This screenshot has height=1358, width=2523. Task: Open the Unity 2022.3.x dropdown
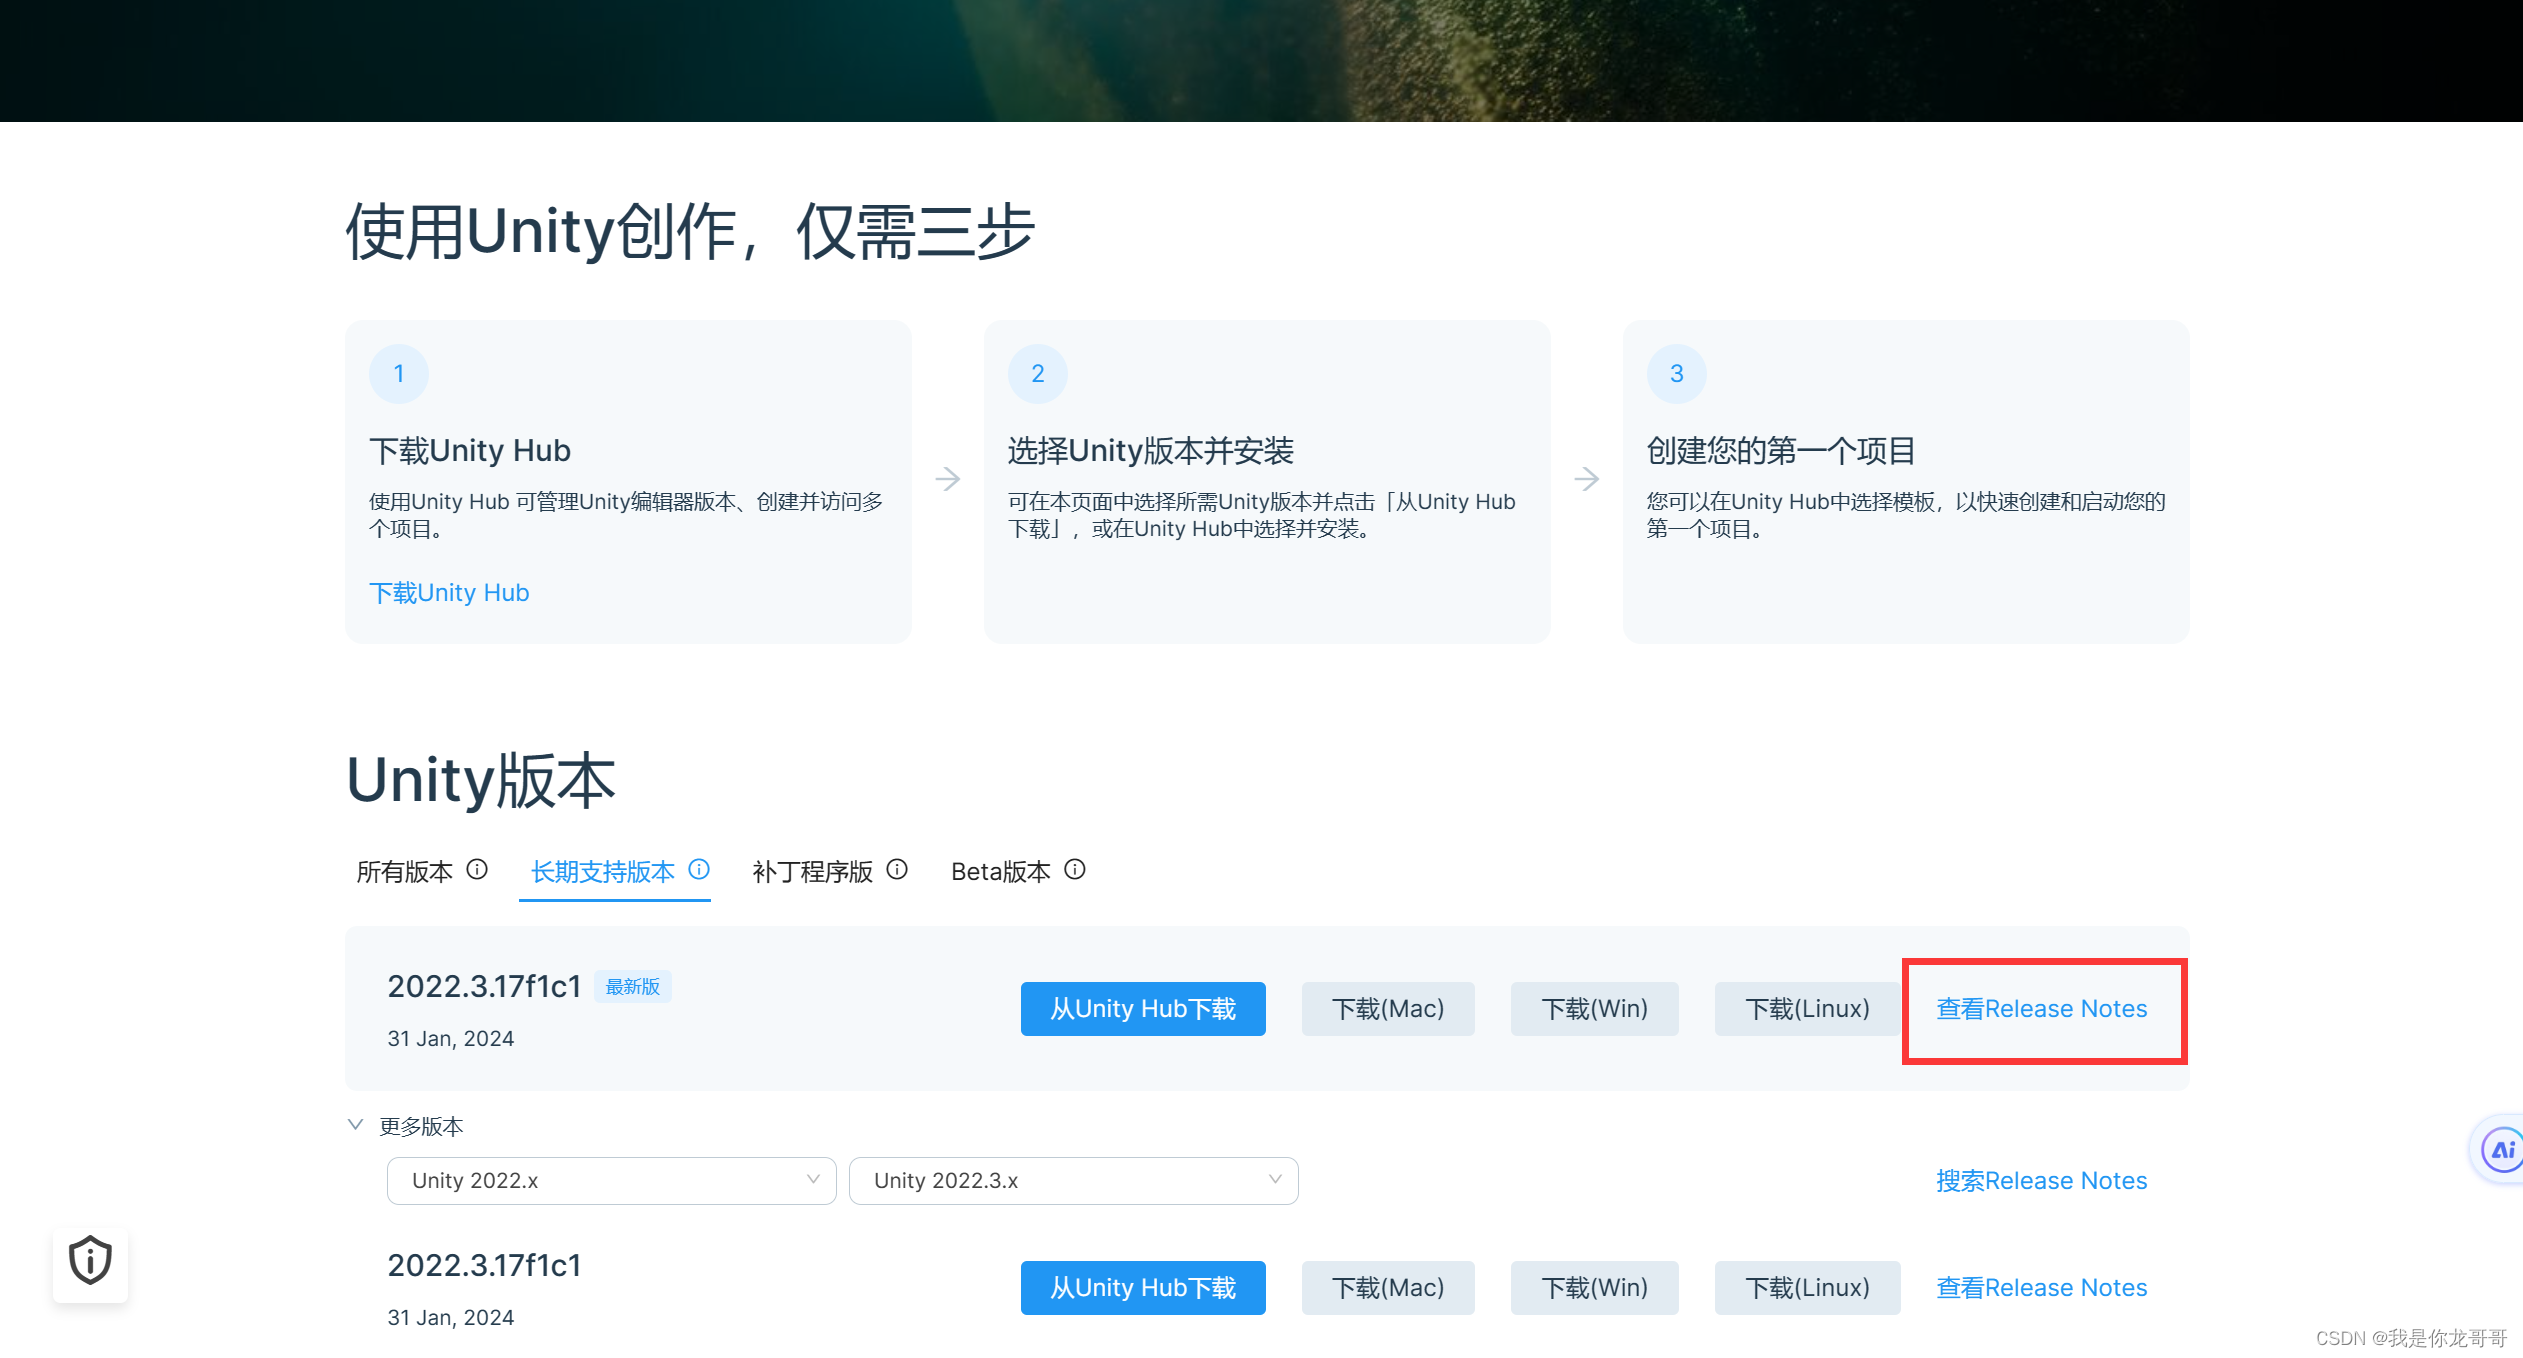(1073, 1181)
